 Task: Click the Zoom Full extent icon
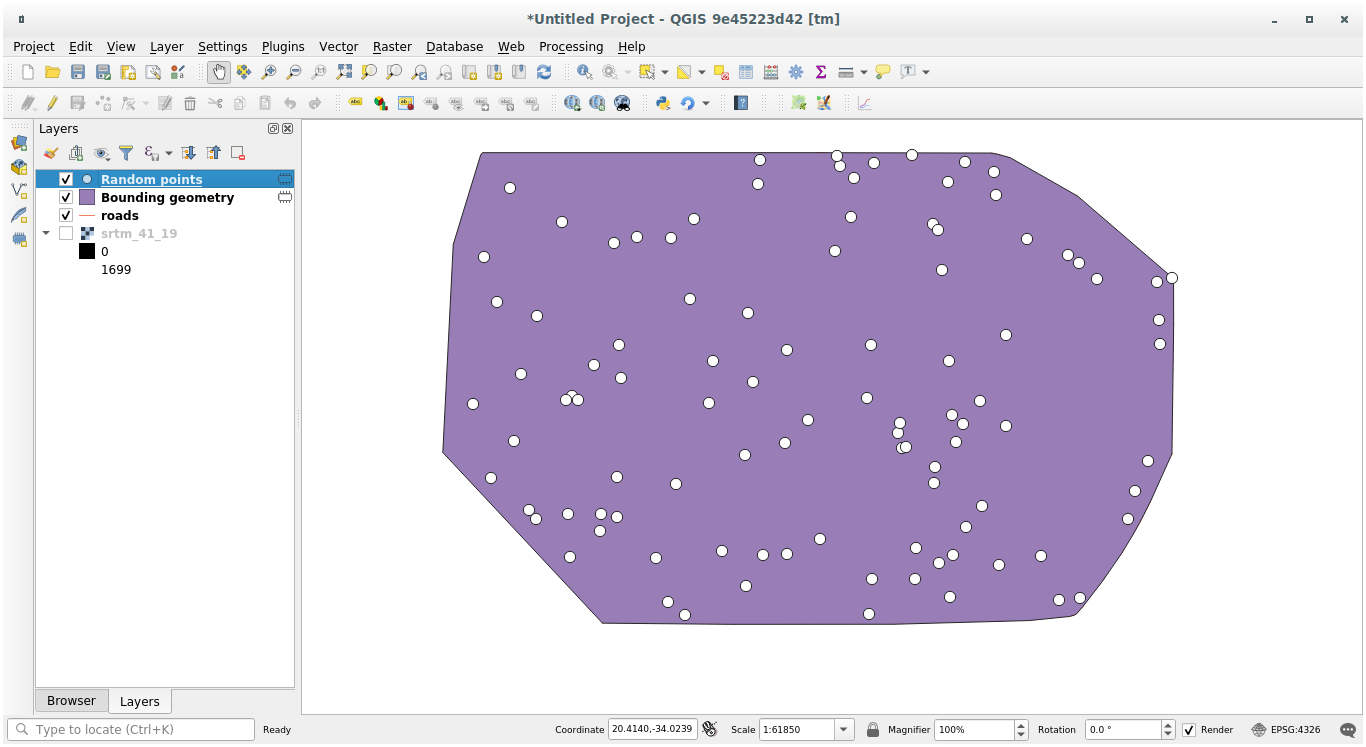click(x=344, y=72)
